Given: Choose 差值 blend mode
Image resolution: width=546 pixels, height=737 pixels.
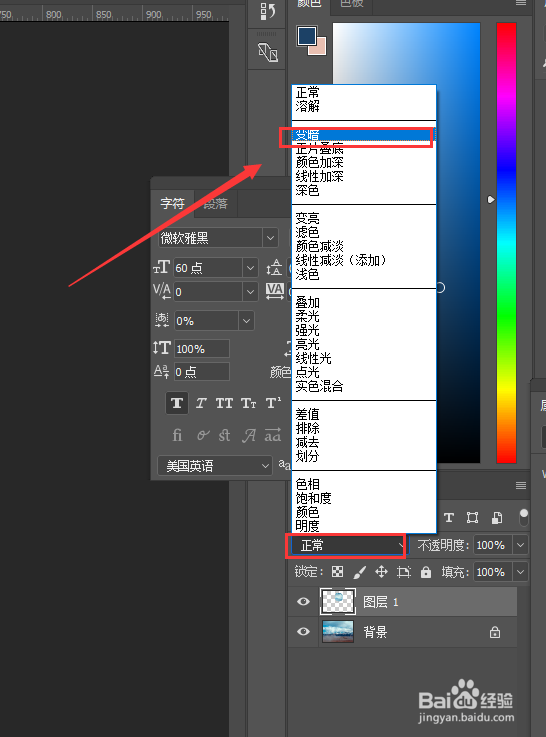Looking at the screenshot, I should pos(364,414).
